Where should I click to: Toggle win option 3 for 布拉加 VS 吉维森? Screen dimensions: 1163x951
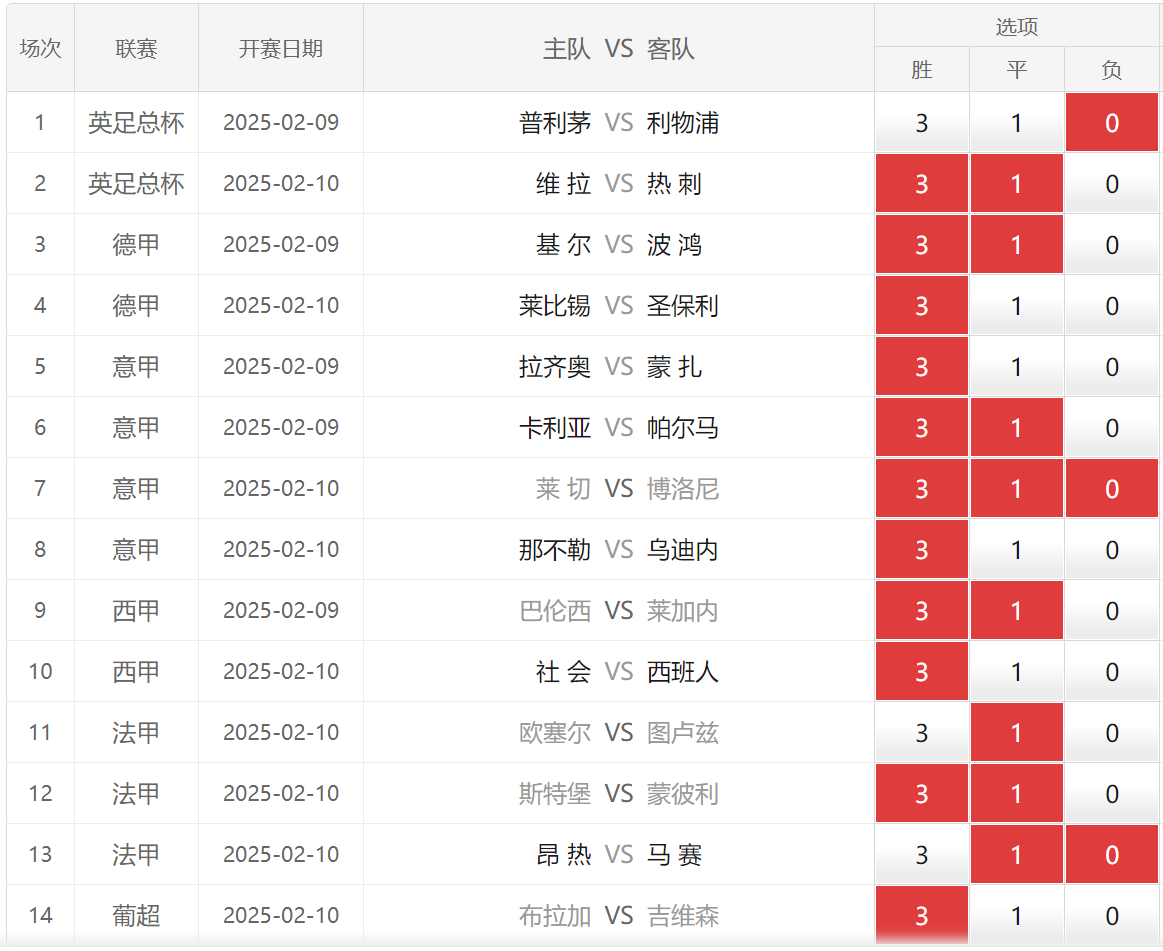(x=921, y=915)
